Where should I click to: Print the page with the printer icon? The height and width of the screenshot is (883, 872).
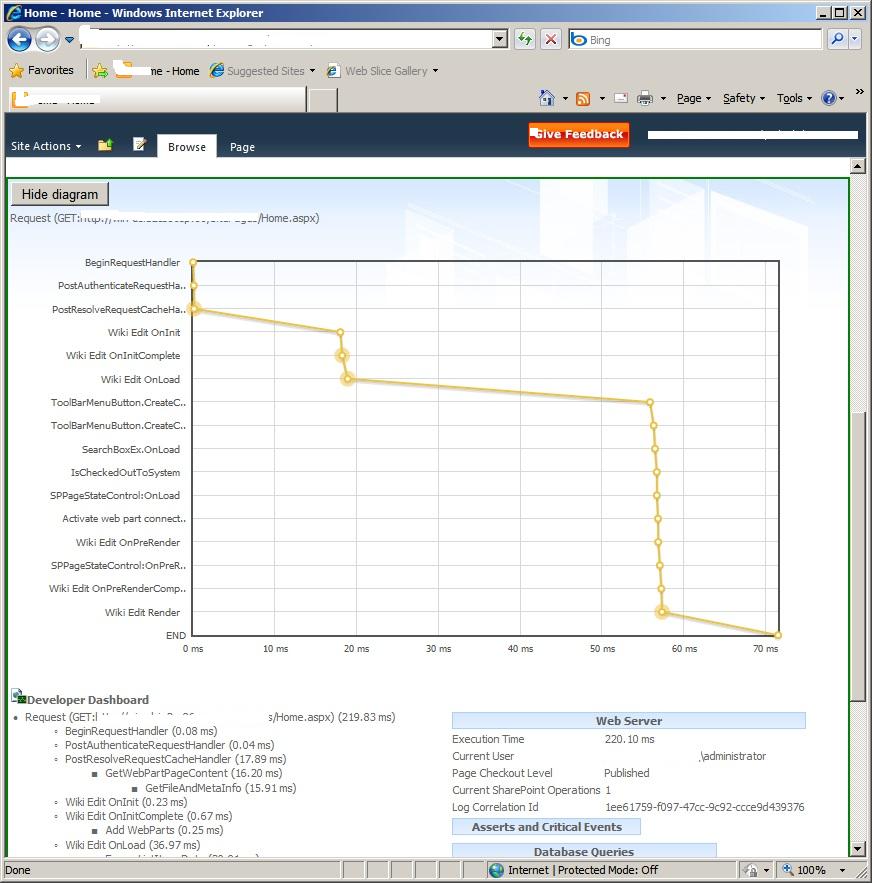pyautogui.click(x=644, y=99)
